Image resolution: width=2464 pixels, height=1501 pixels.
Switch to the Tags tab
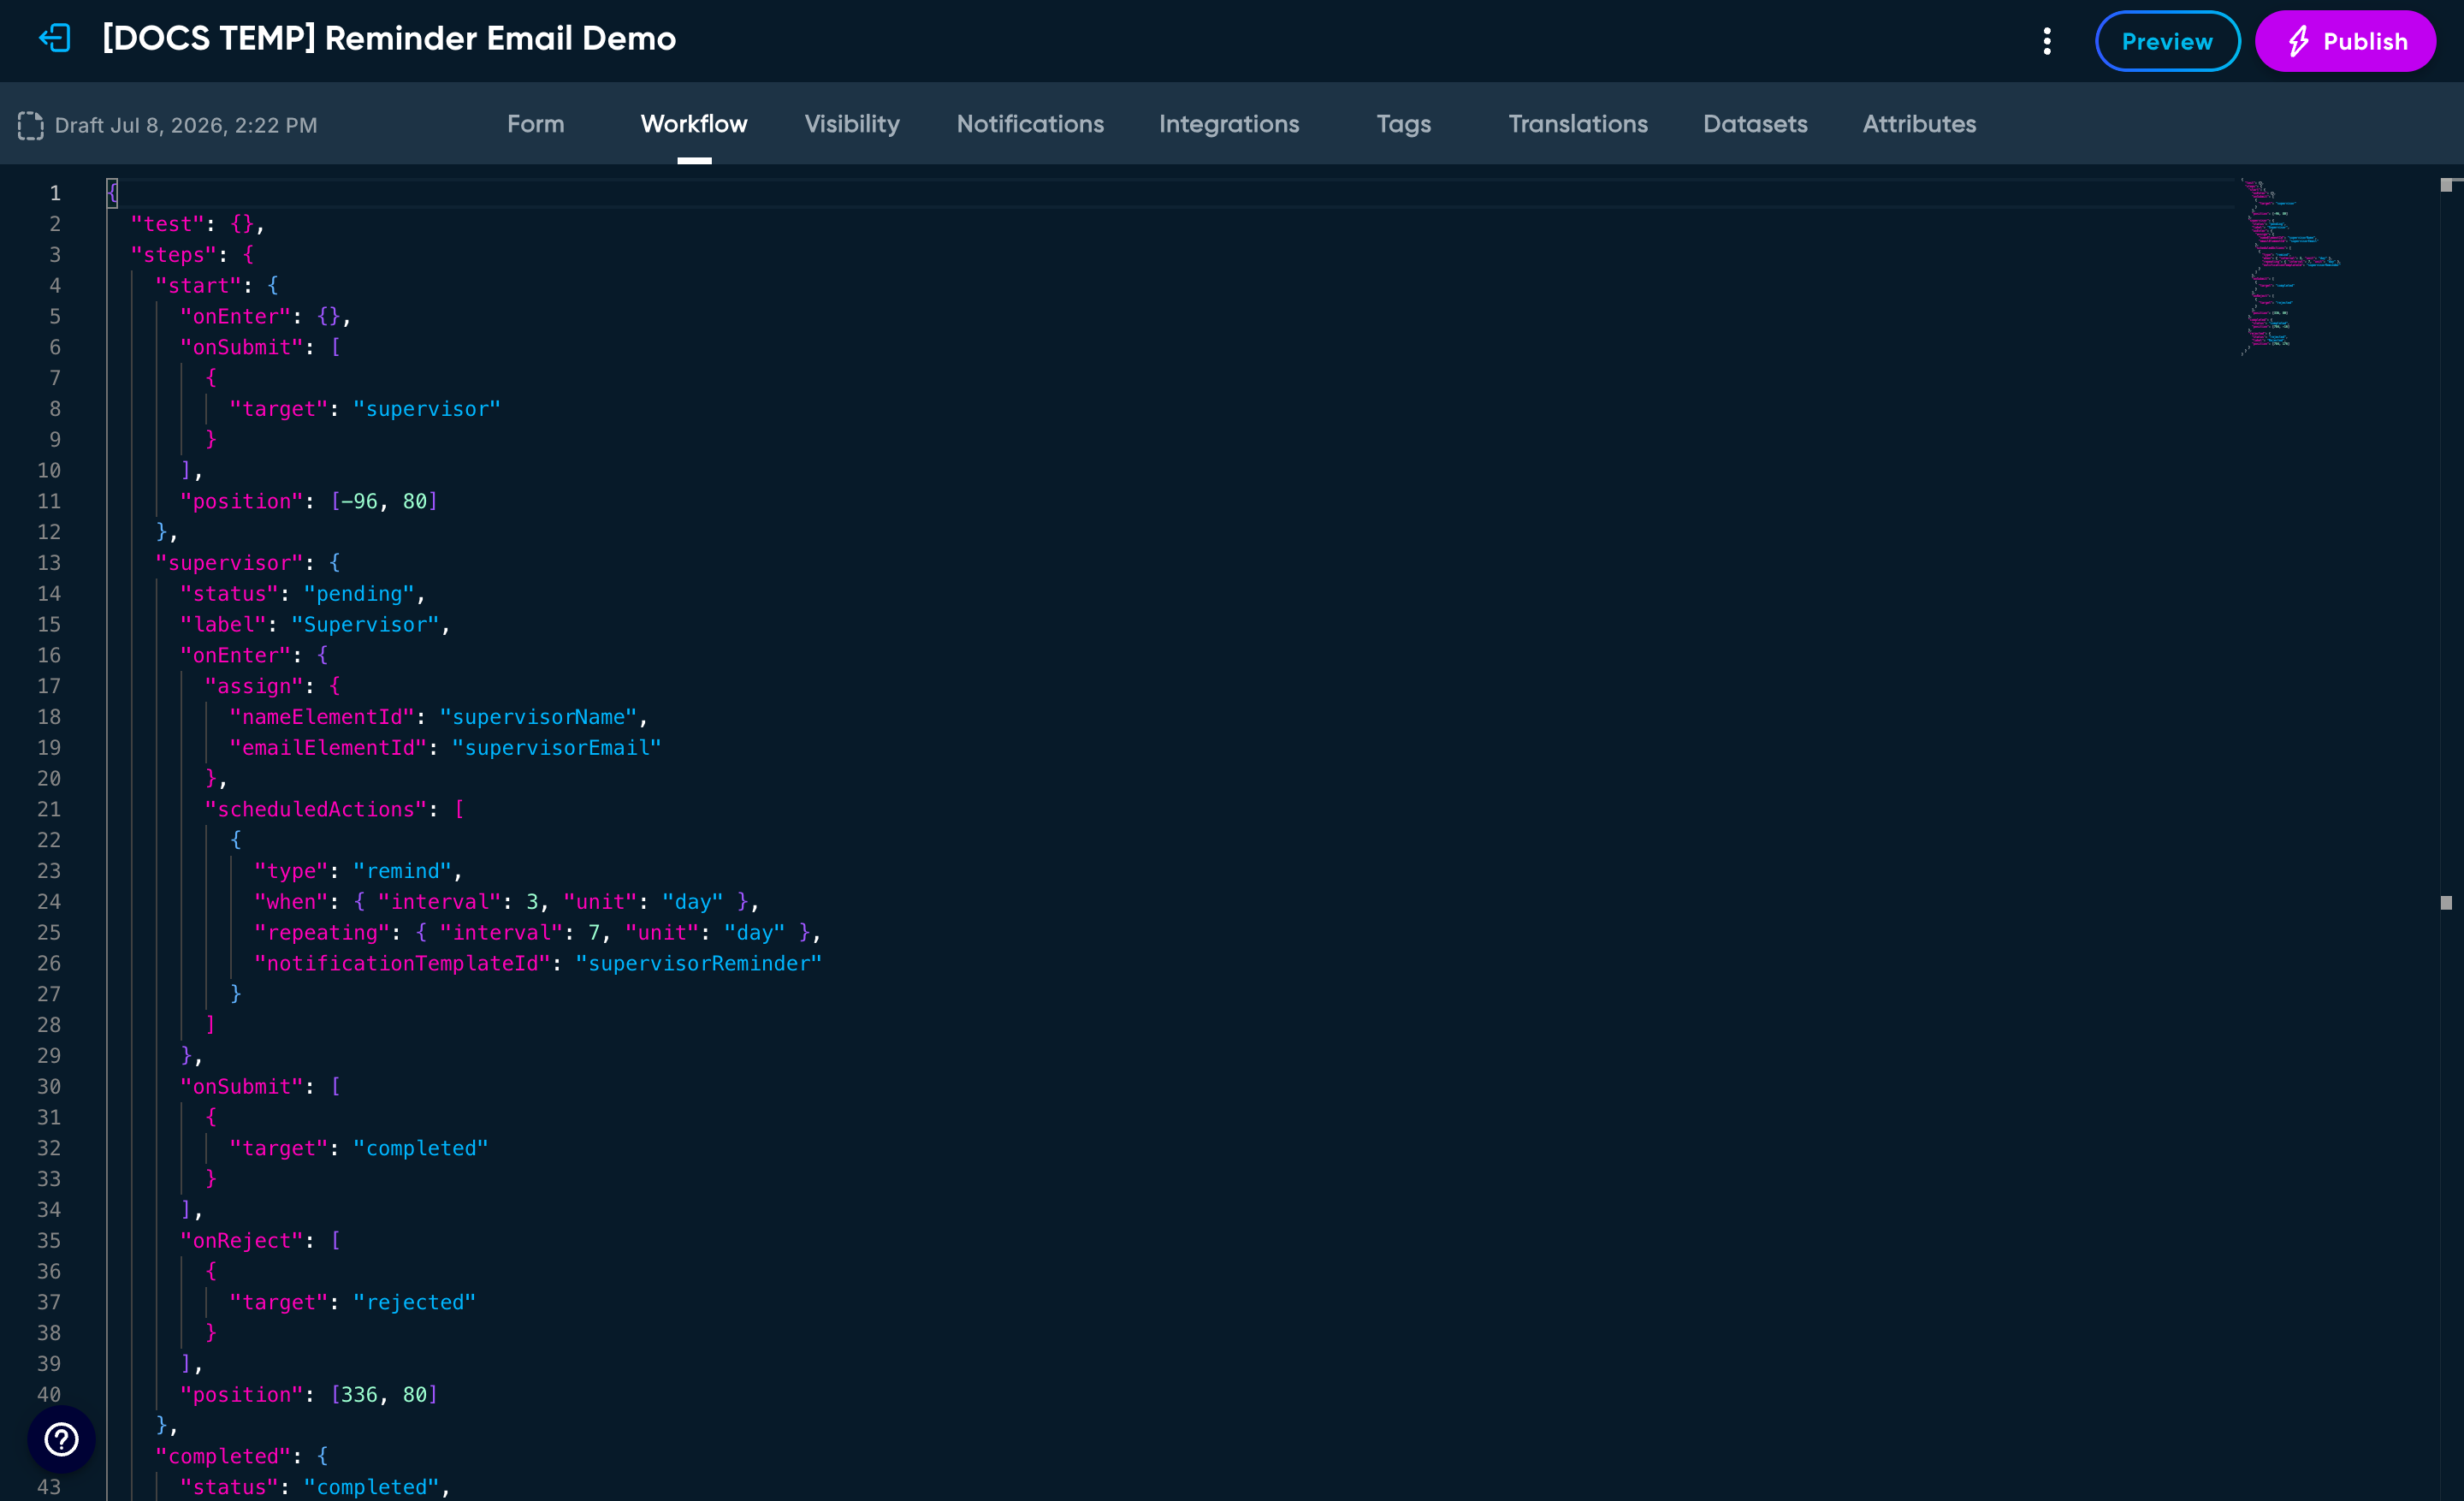tap(1403, 124)
